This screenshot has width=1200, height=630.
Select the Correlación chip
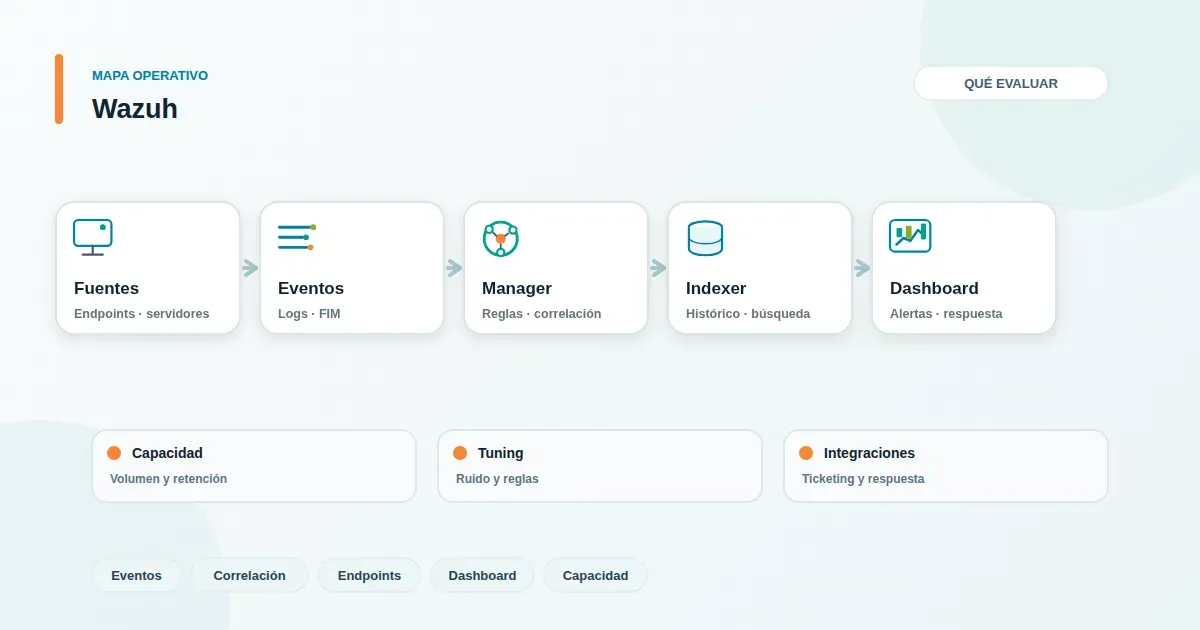250,575
